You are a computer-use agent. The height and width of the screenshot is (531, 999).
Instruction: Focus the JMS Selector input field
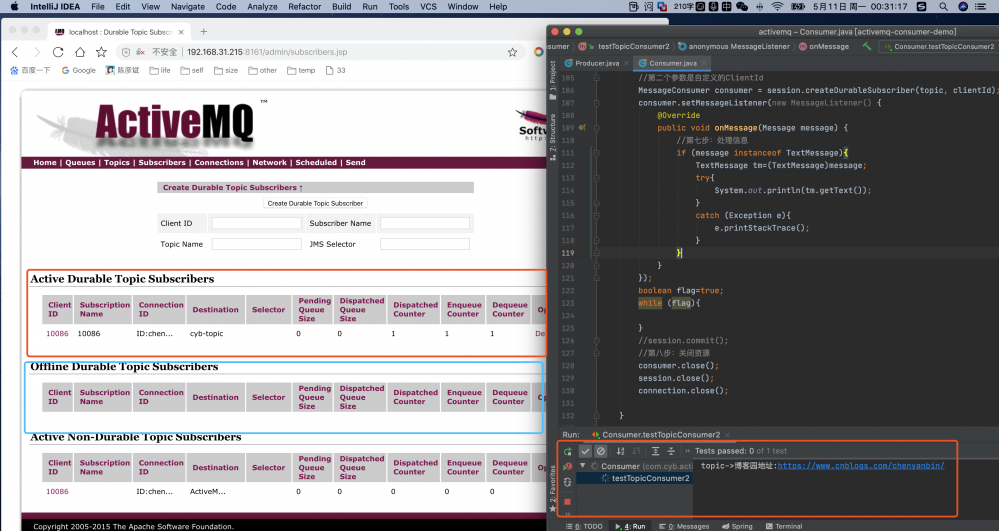(425, 244)
